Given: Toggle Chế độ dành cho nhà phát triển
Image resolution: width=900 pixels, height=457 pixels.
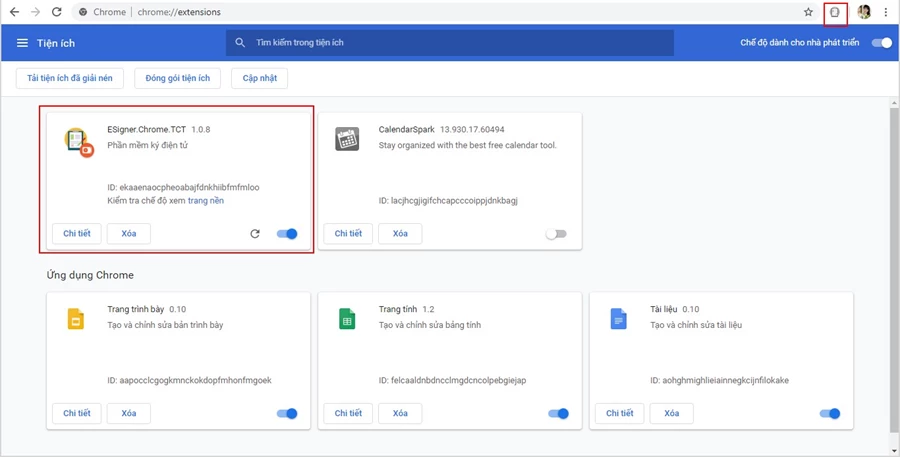Looking at the screenshot, I should 882,42.
